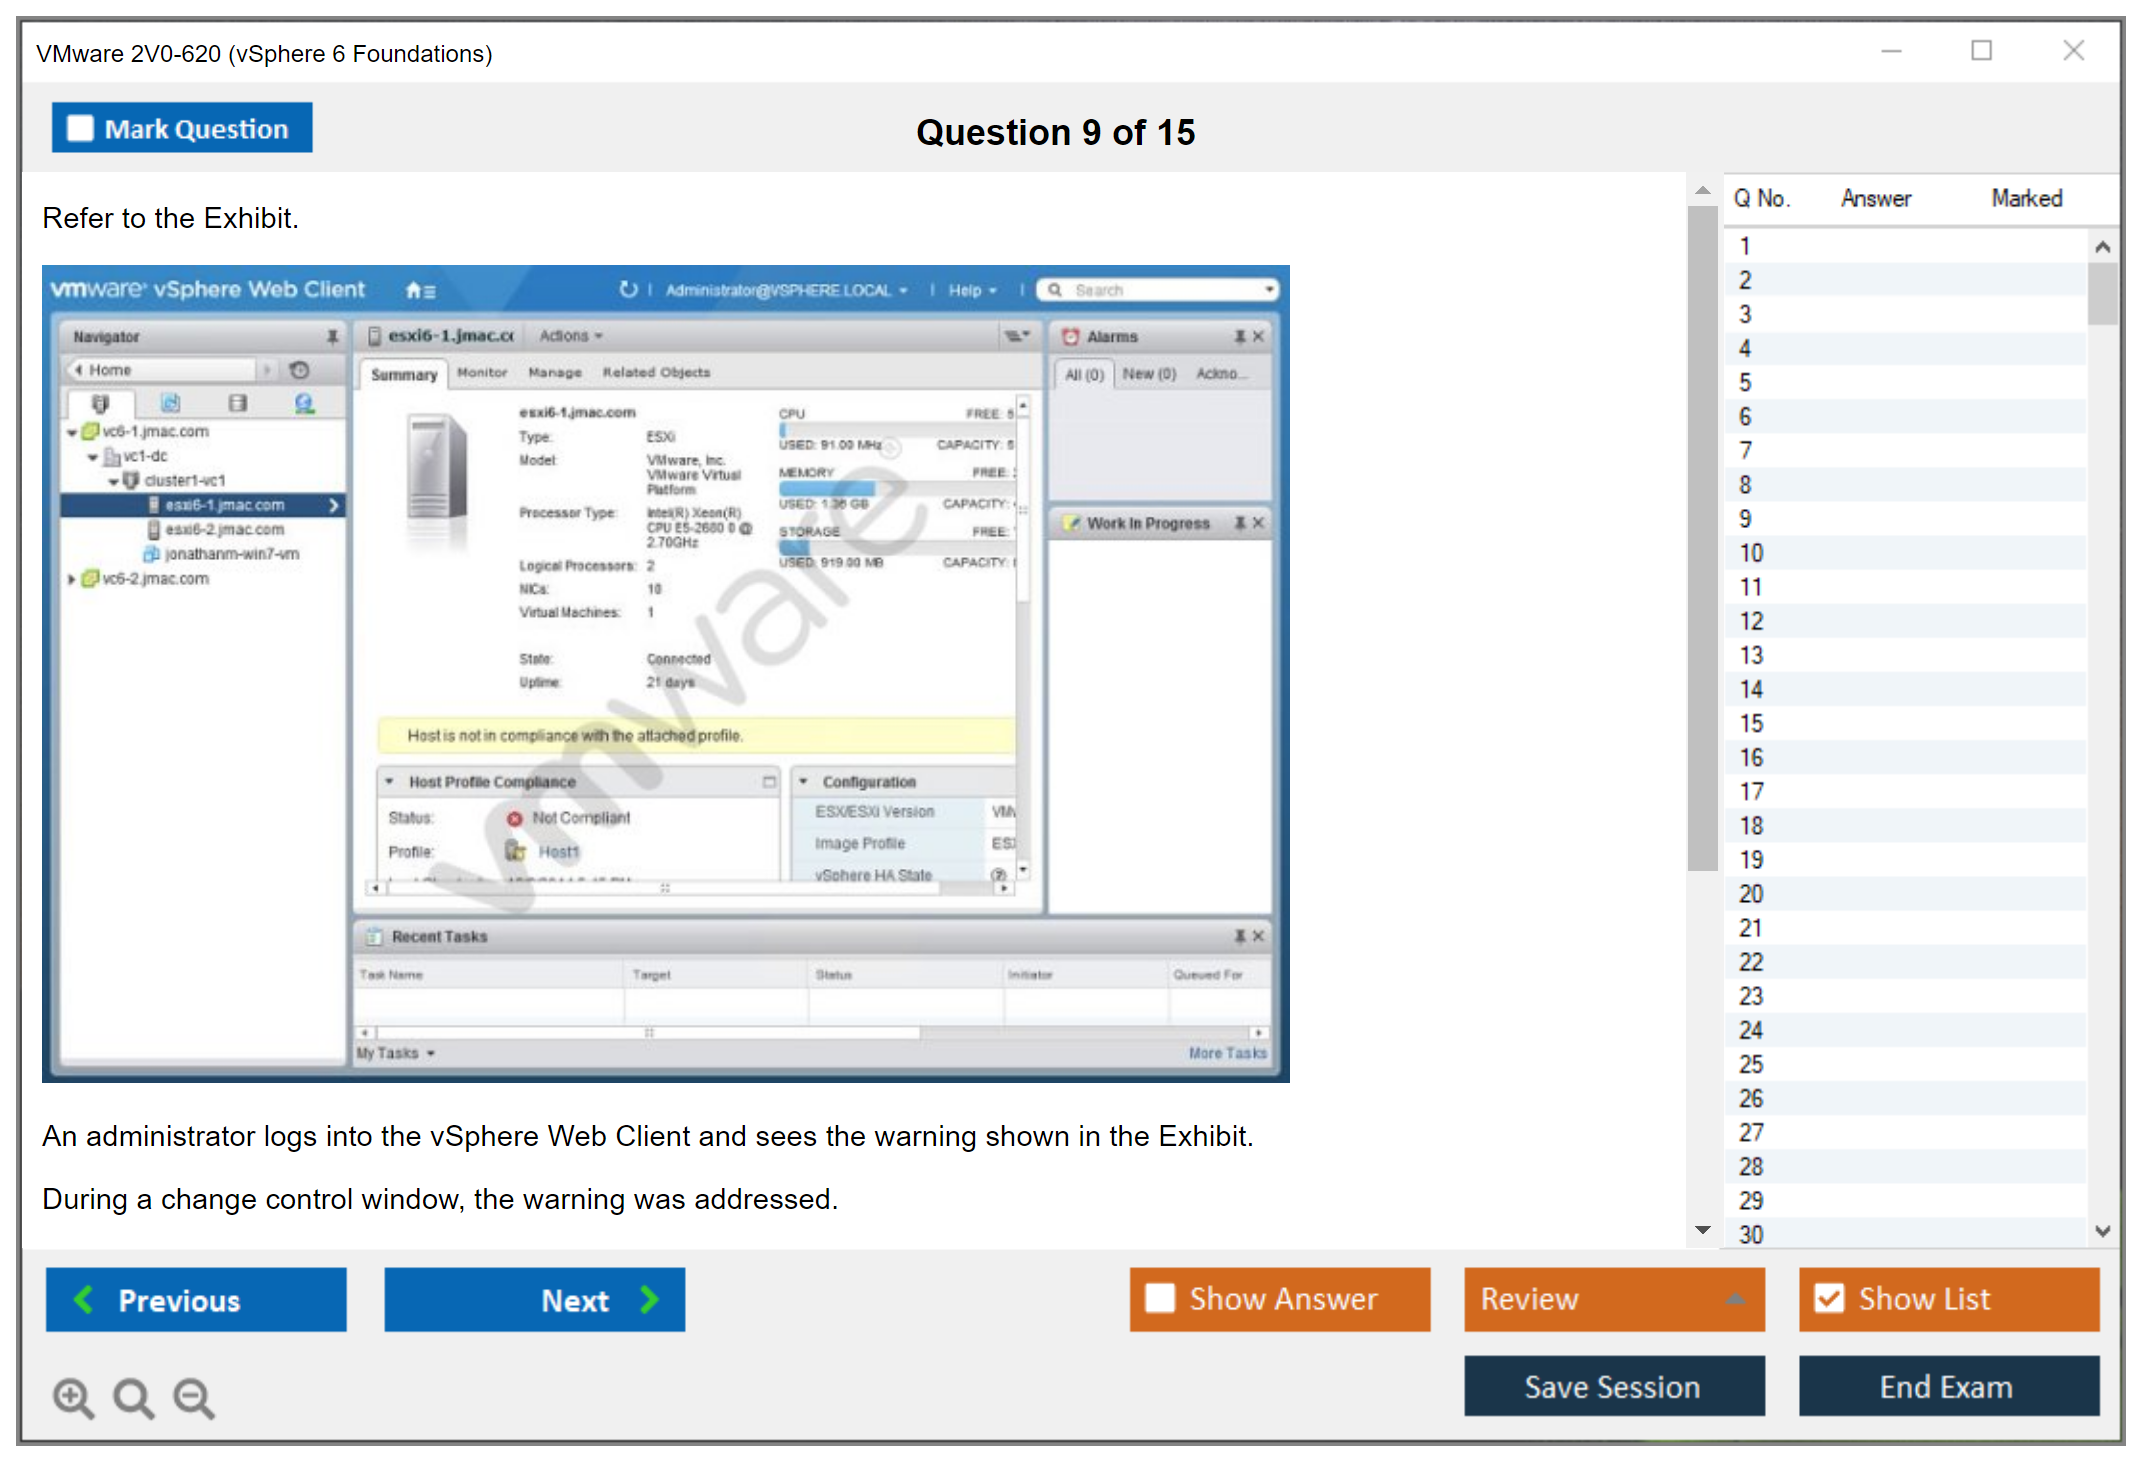
Task: Select question 20 in the list
Action: (x=1751, y=894)
